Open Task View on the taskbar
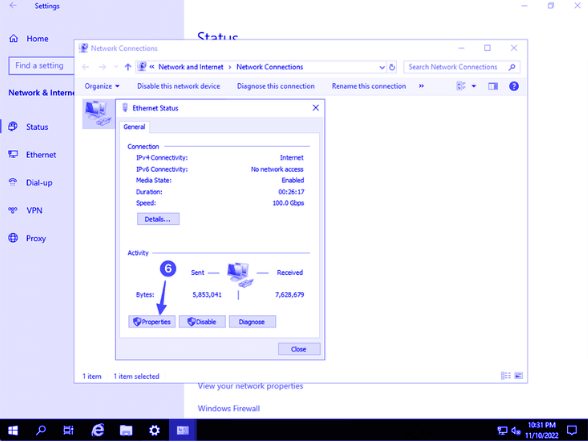The width and height of the screenshot is (588, 442). [69, 431]
